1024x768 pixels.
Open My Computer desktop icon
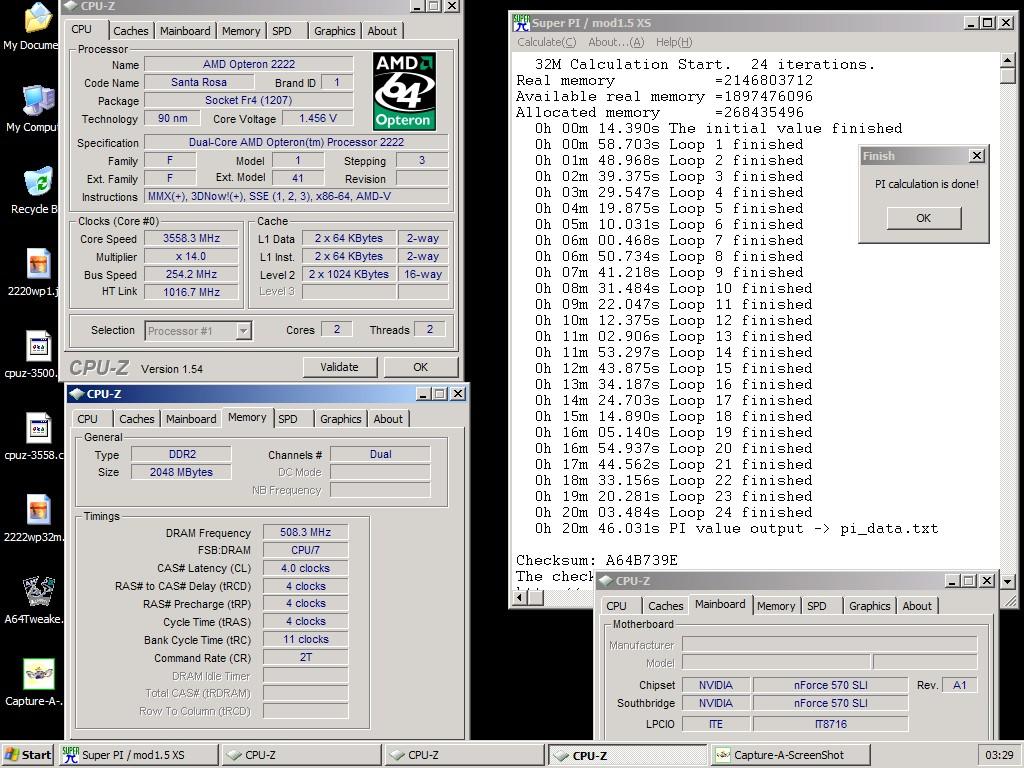(x=37, y=100)
